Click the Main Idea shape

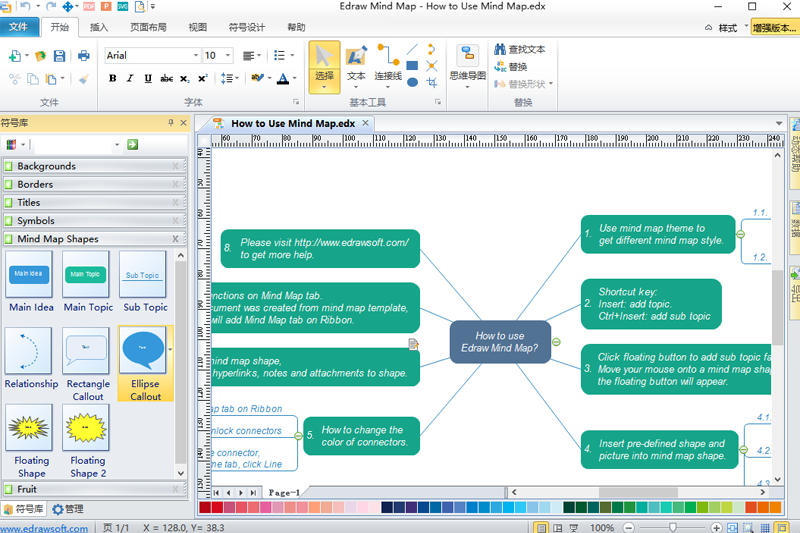pyautogui.click(x=31, y=281)
